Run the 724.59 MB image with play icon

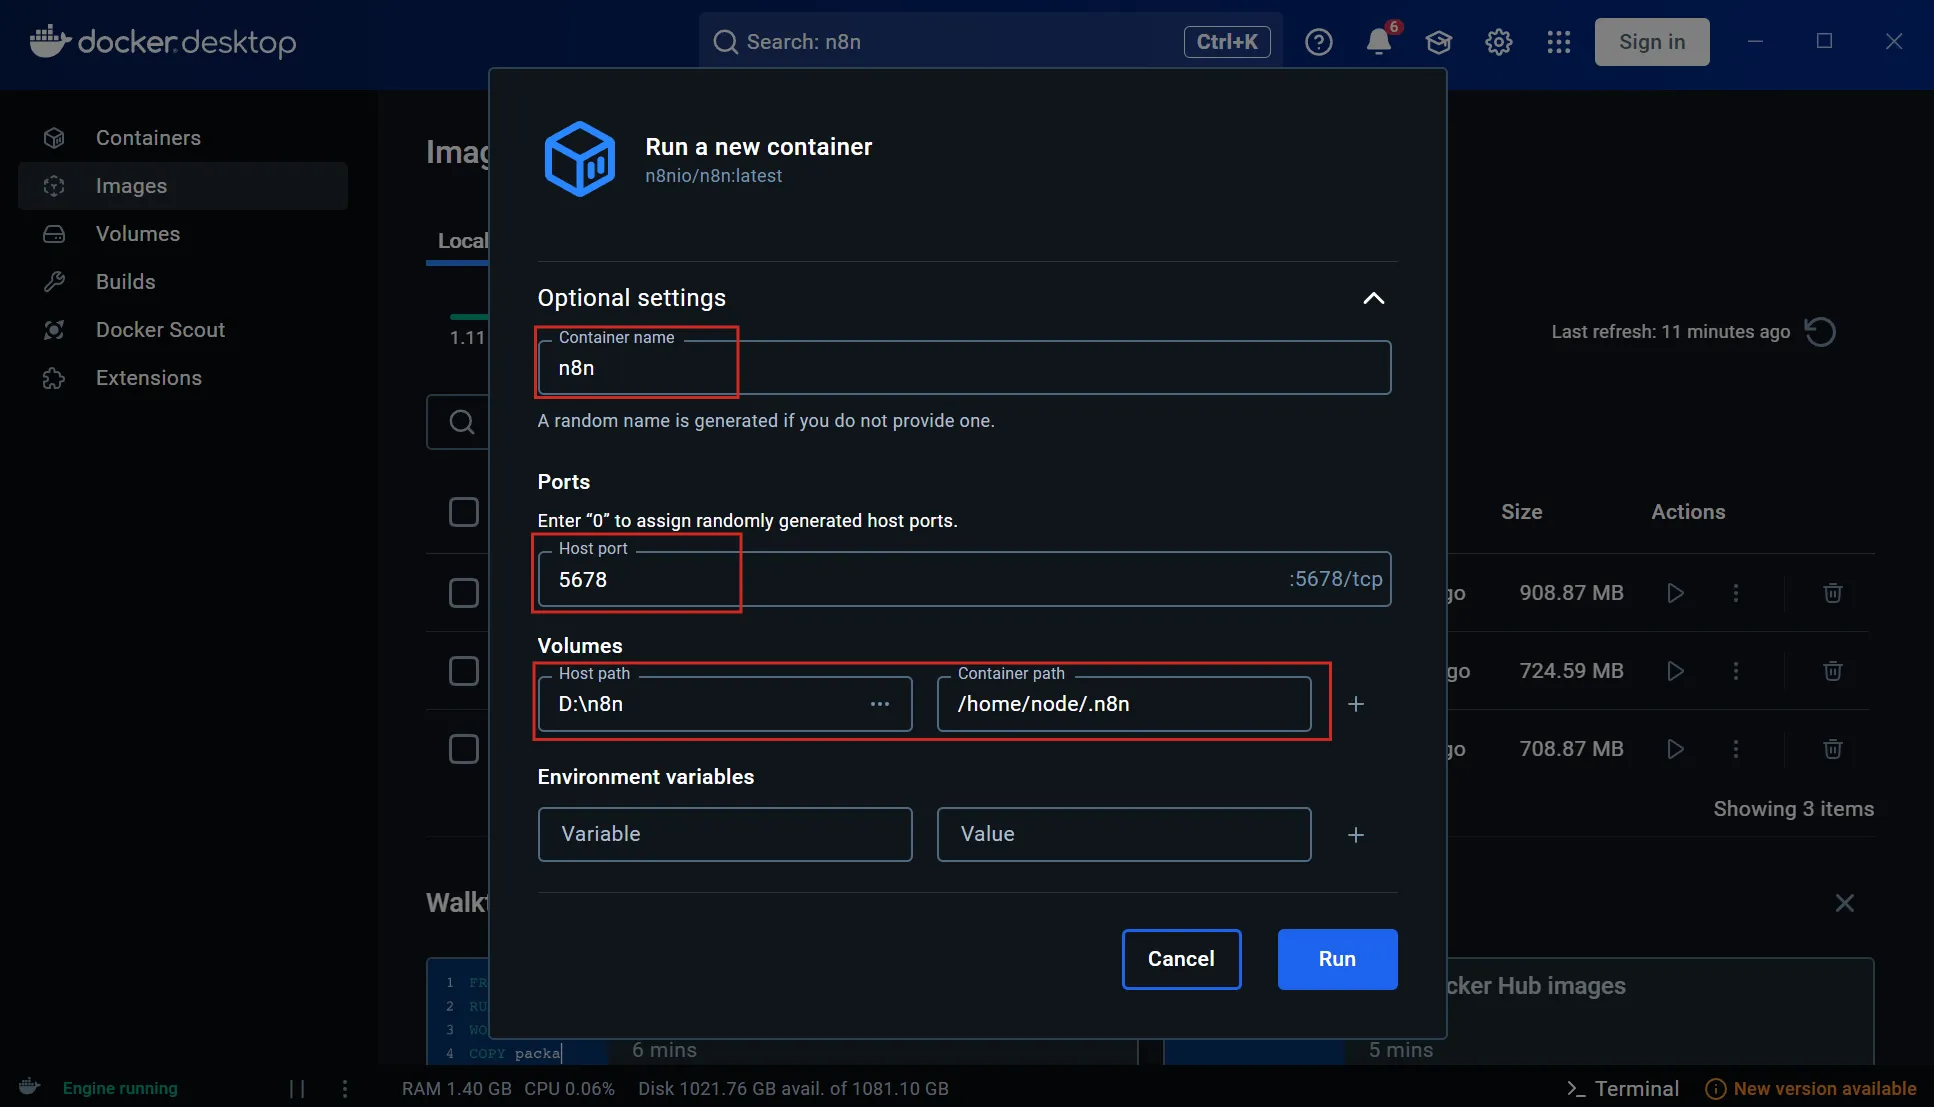[x=1677, y=671]
